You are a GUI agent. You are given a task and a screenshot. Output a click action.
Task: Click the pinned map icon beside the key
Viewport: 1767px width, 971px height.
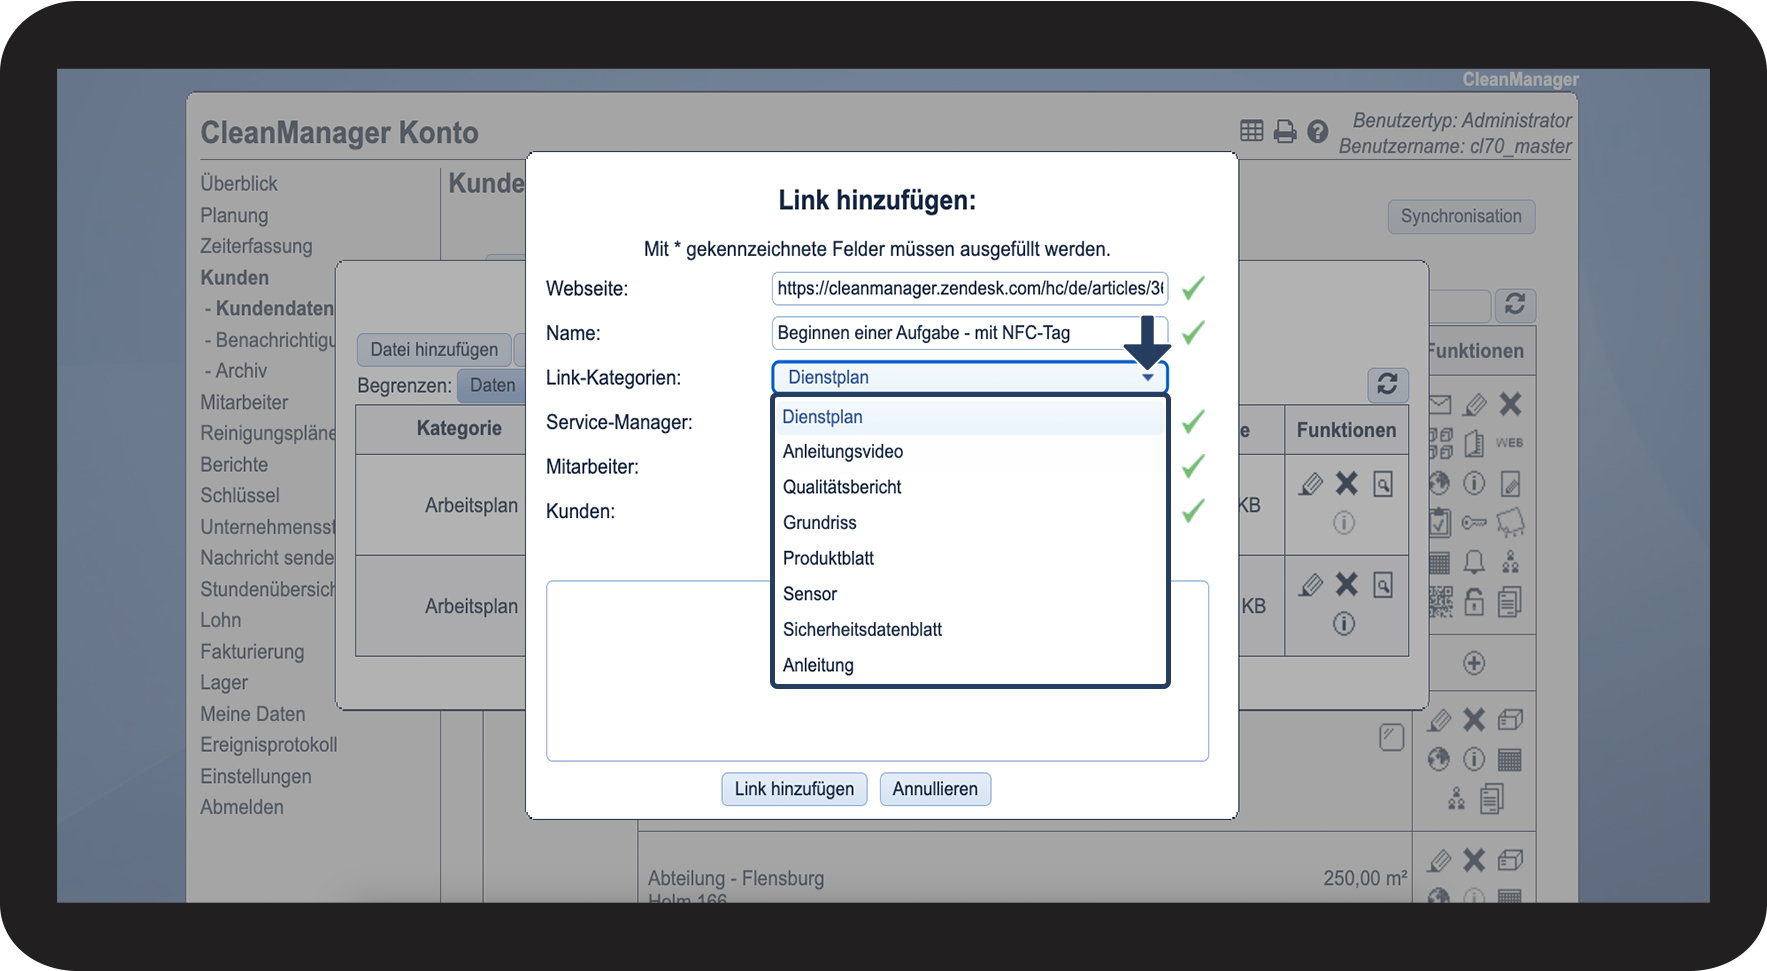[x=1510, y=522]
